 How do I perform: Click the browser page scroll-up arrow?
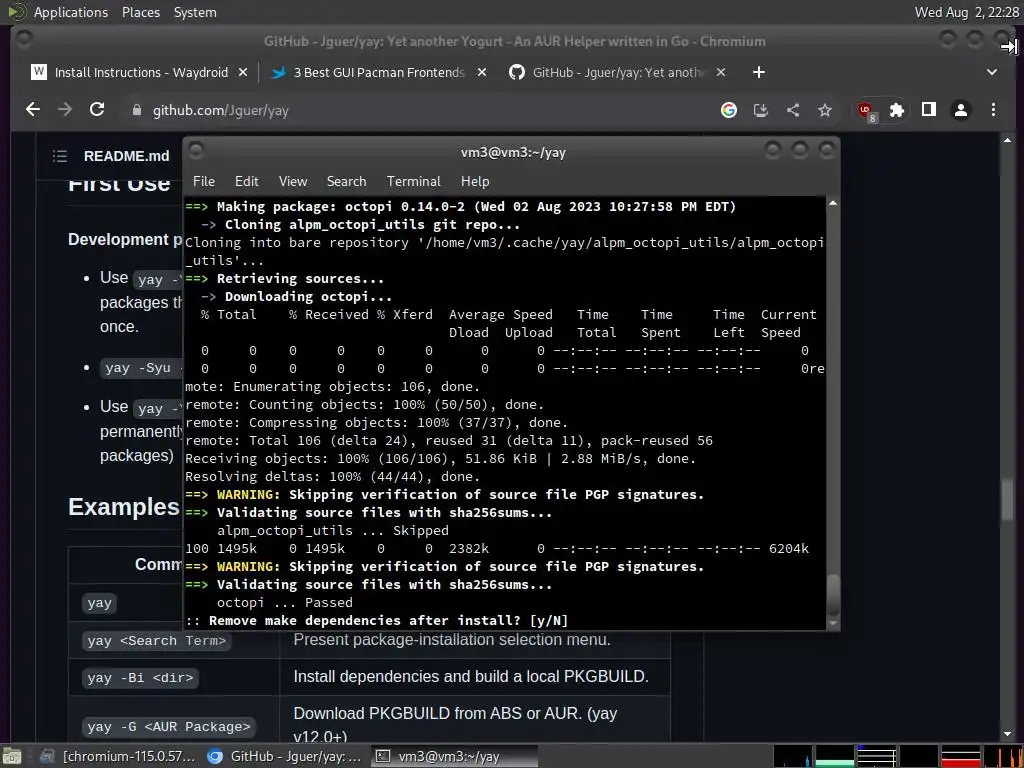1007,140
